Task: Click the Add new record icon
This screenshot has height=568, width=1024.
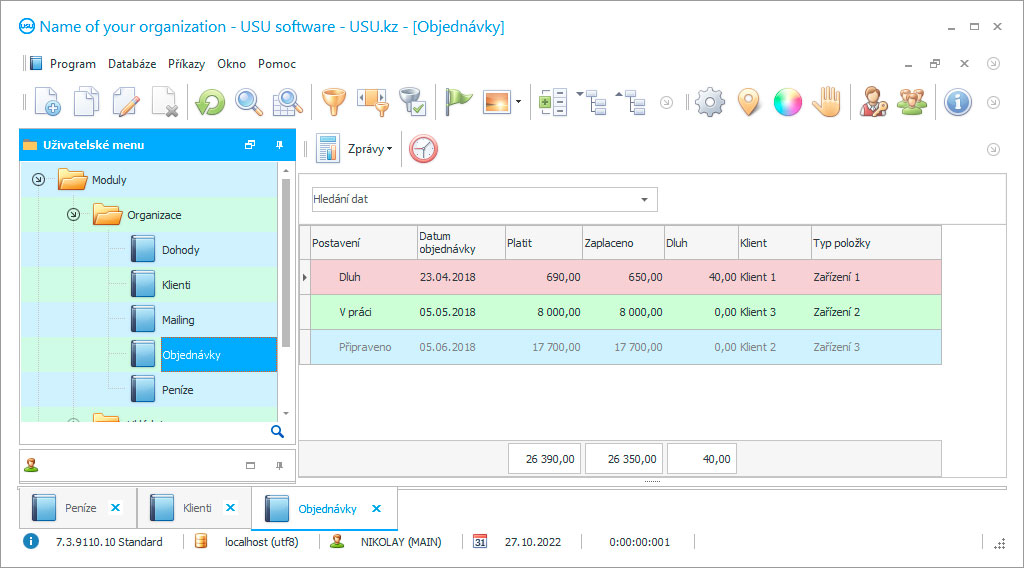Action: pos(47,102)
